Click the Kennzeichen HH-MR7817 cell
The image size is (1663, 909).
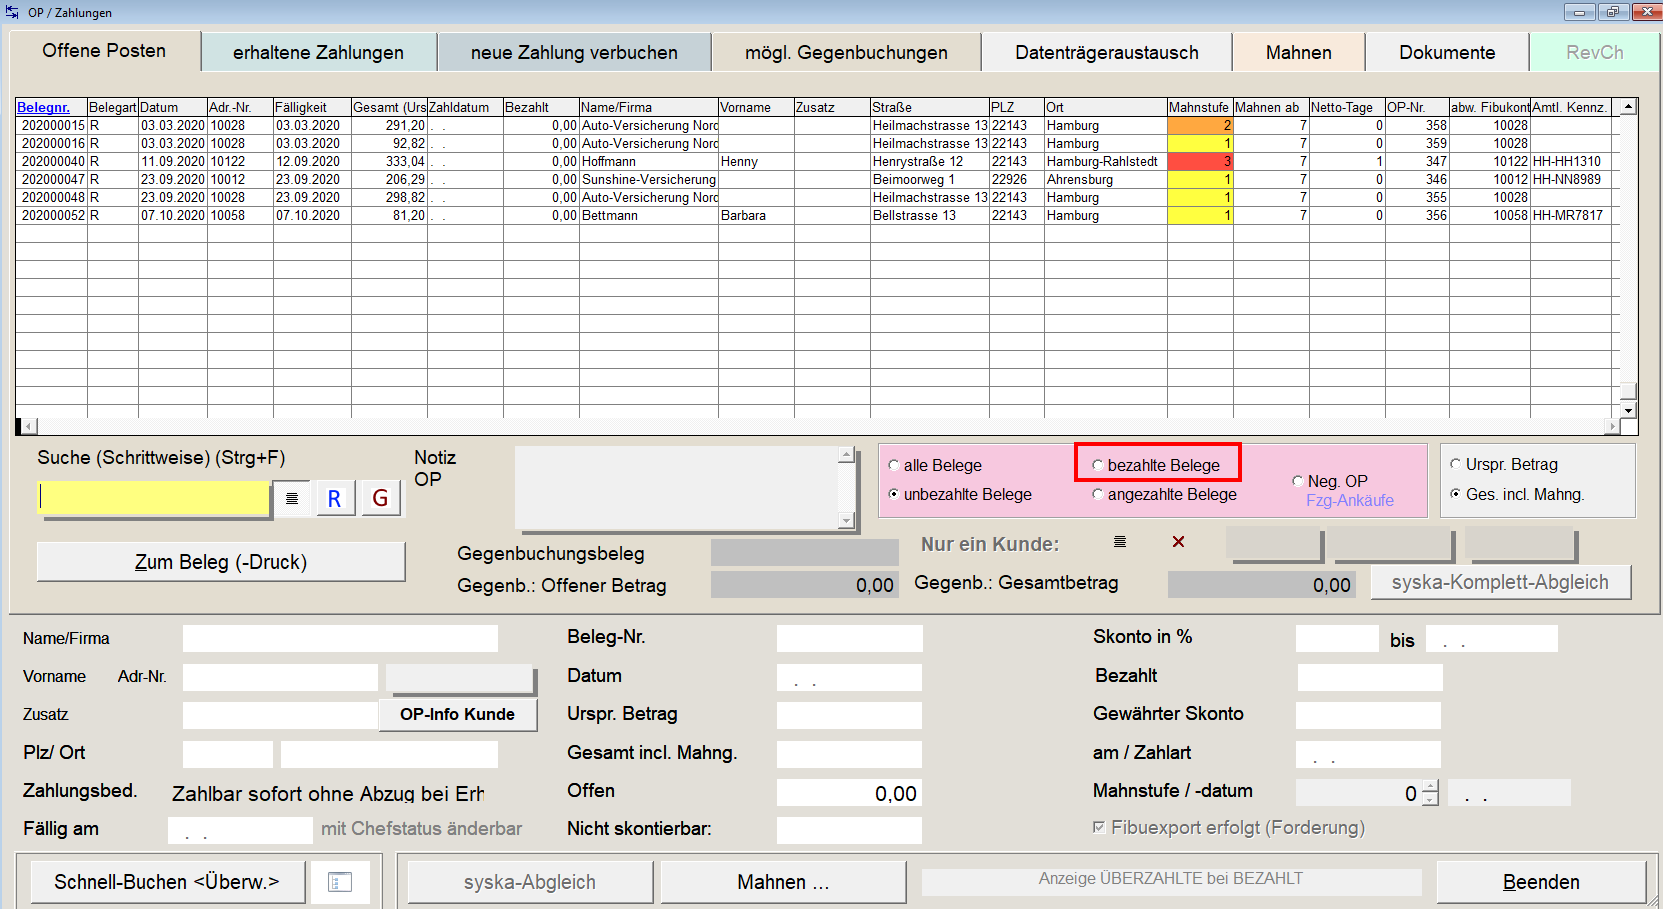[1571, 215]
